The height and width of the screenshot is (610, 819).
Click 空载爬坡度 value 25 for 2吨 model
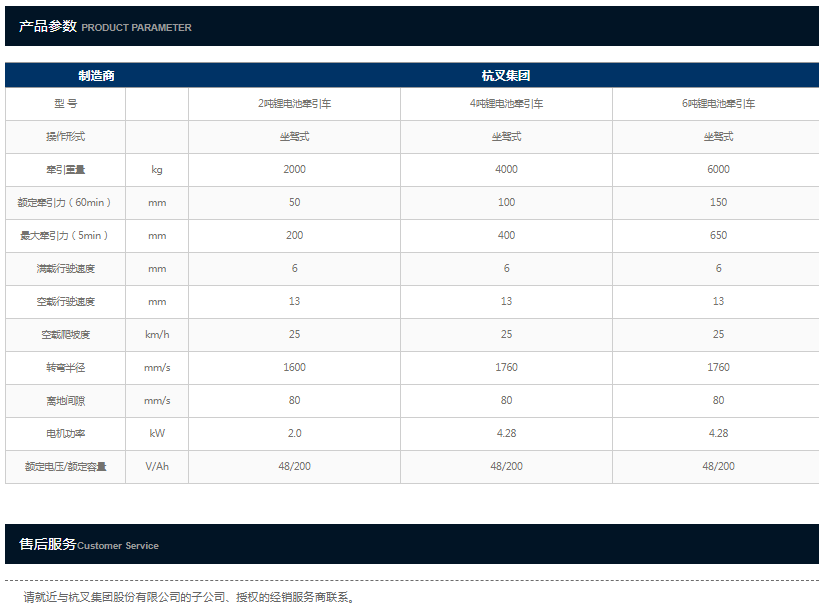tap(295, 334)
